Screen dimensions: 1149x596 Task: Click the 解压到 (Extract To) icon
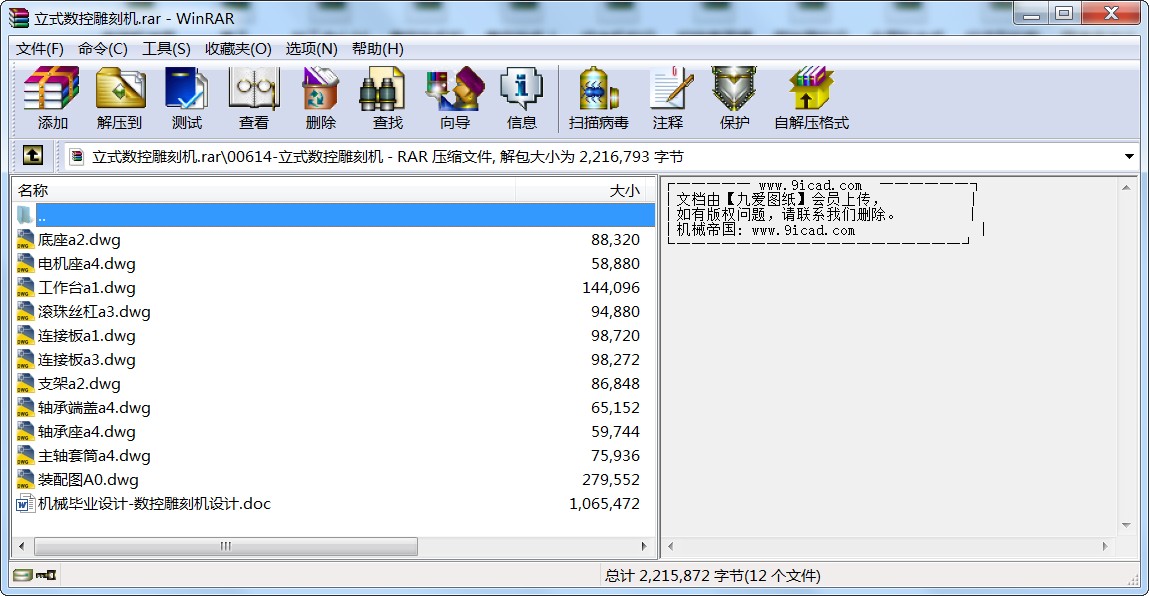119,98
